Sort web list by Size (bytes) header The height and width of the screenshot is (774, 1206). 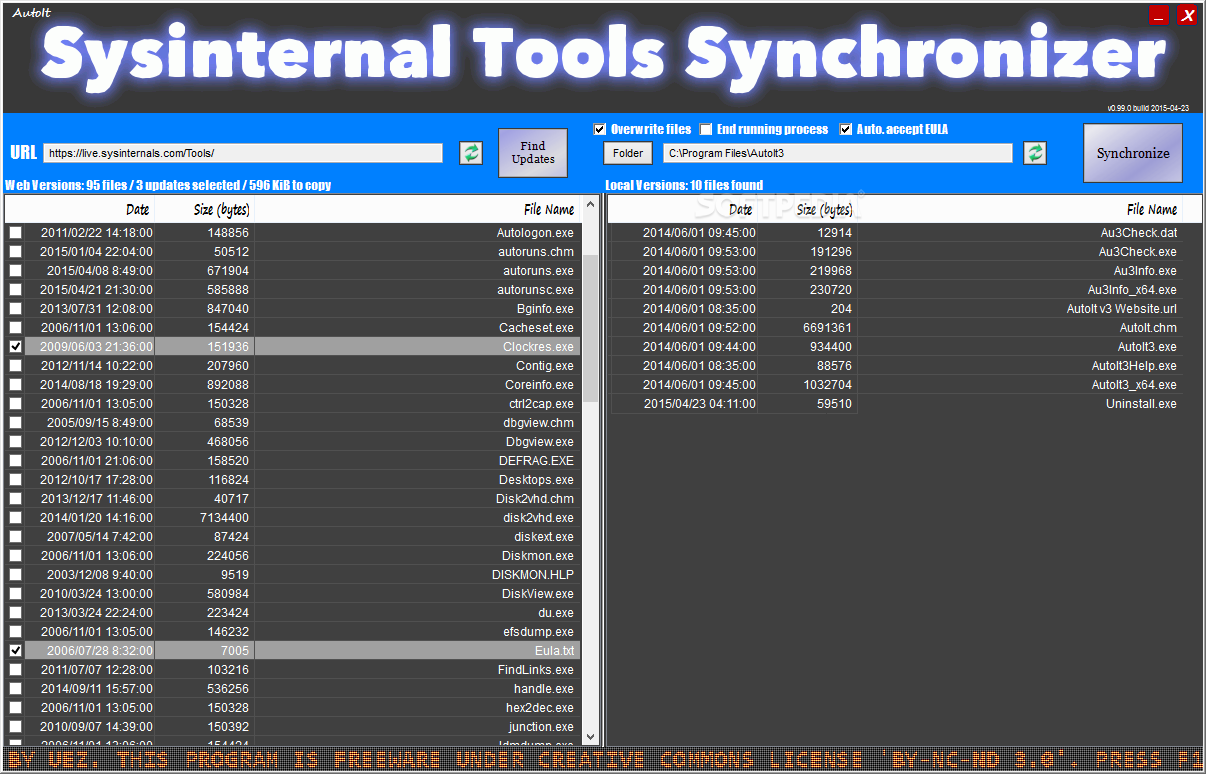(x=205, y=209)
